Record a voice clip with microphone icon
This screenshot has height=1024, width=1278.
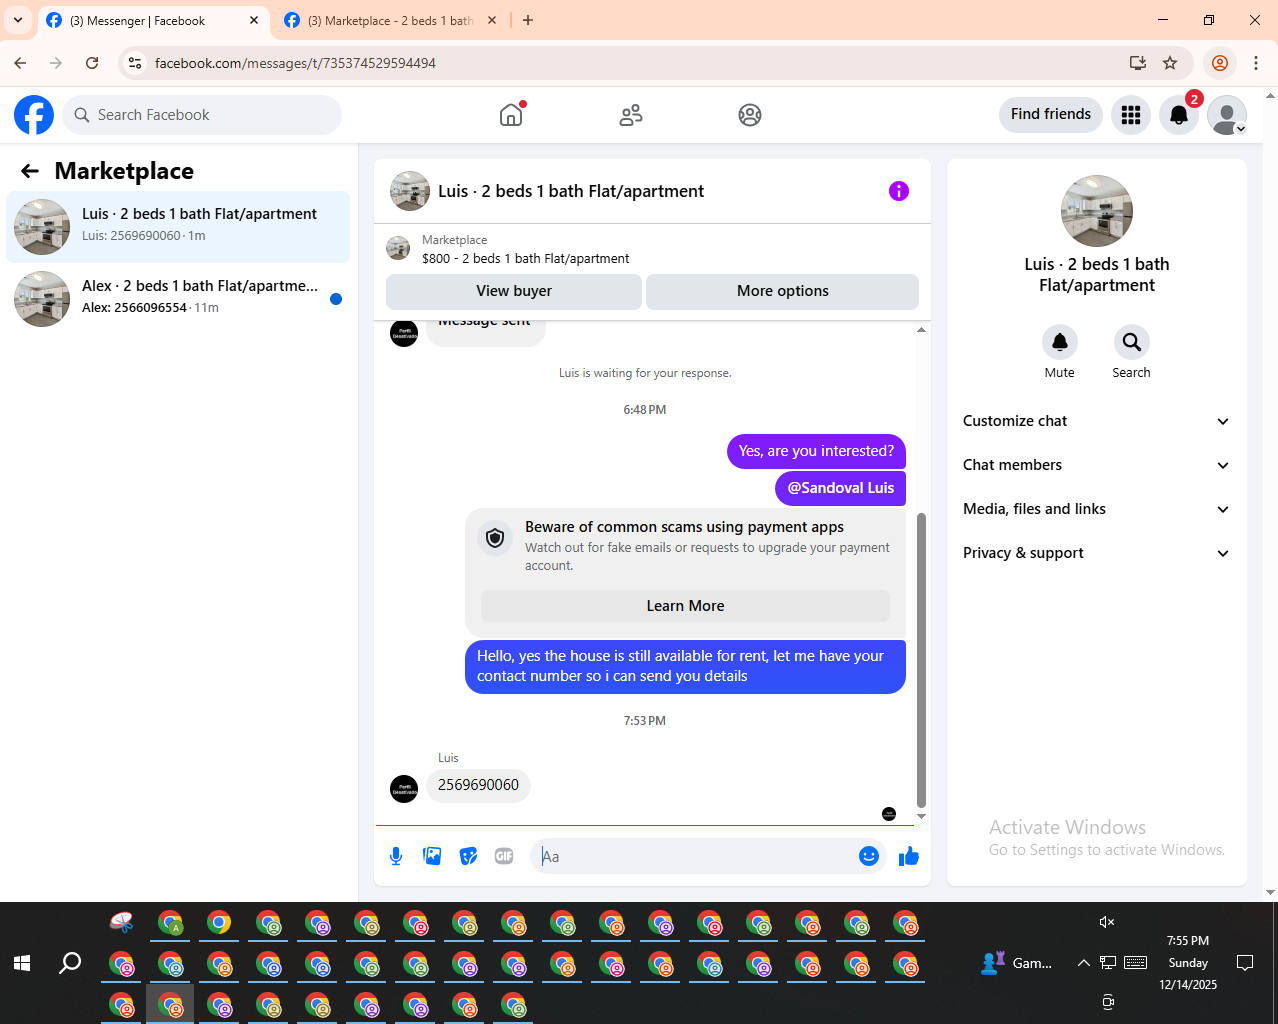[396, 856]
